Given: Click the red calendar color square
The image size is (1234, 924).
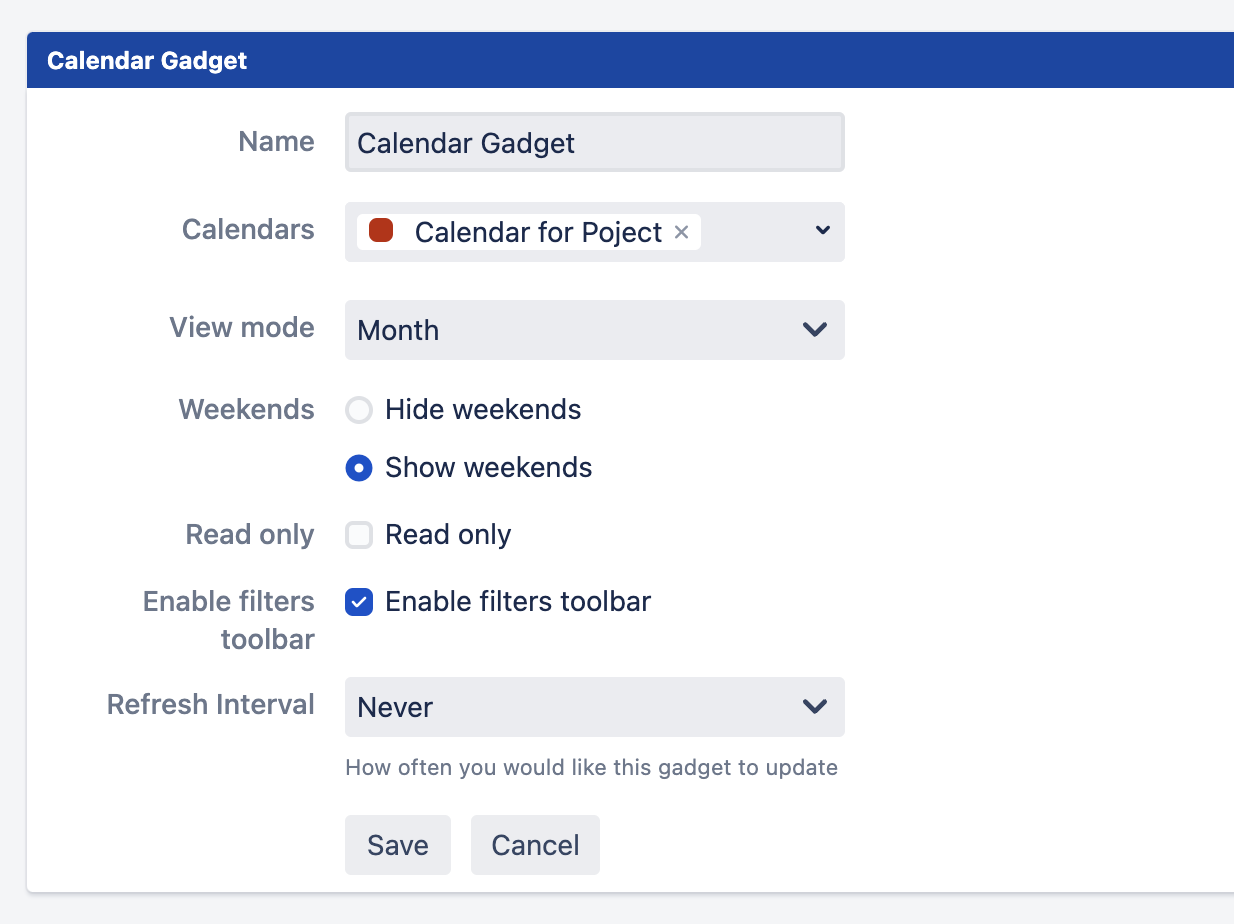Looking at the screenshot, I should 380,231.
